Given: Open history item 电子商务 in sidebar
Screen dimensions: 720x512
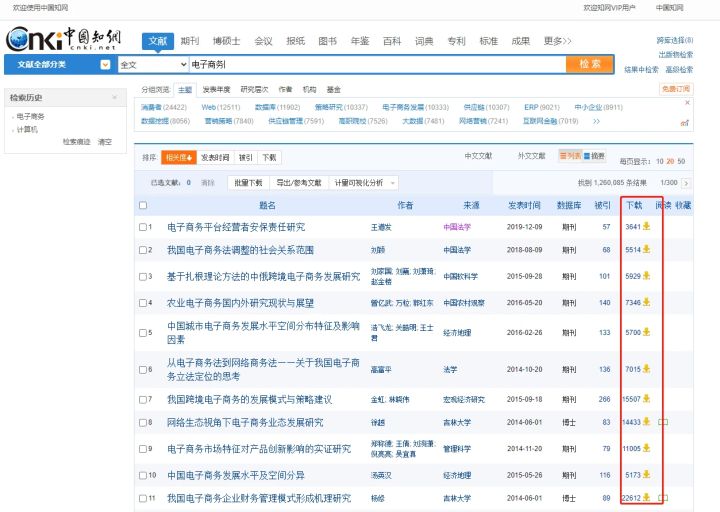Looking at the screenshot, I should pyautogui.click(x=30, y=116).
